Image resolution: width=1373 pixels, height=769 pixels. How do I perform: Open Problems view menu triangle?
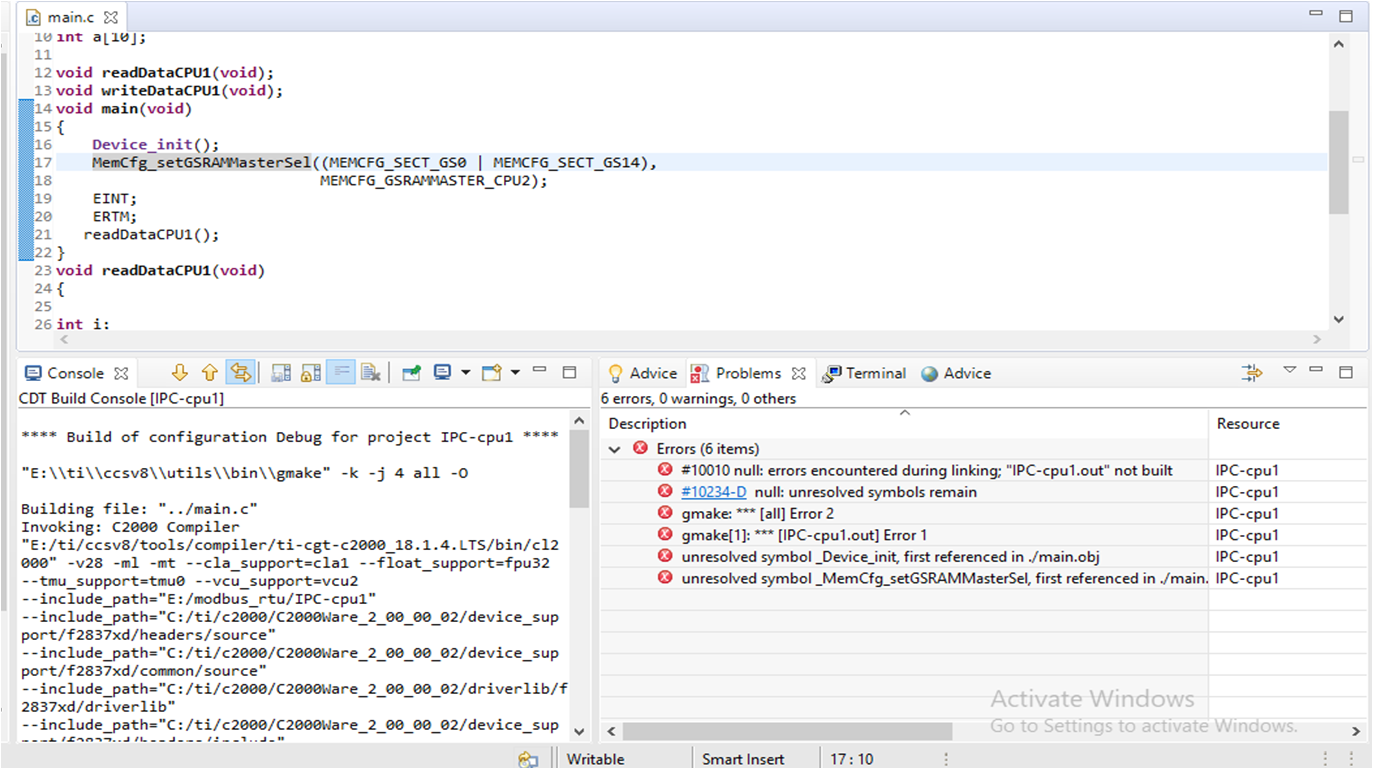coord(1290,371)
